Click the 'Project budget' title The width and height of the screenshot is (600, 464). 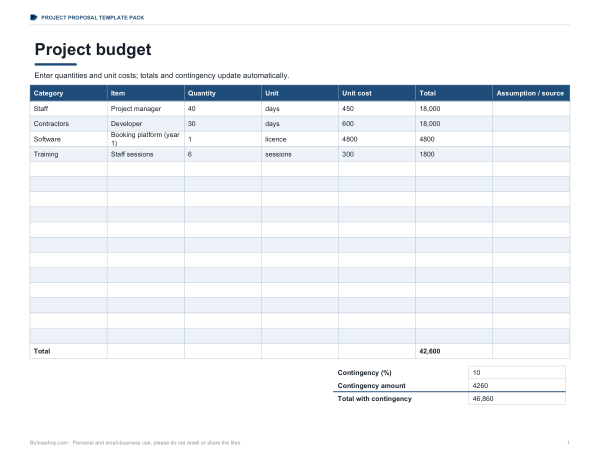[x=93, y=49]
